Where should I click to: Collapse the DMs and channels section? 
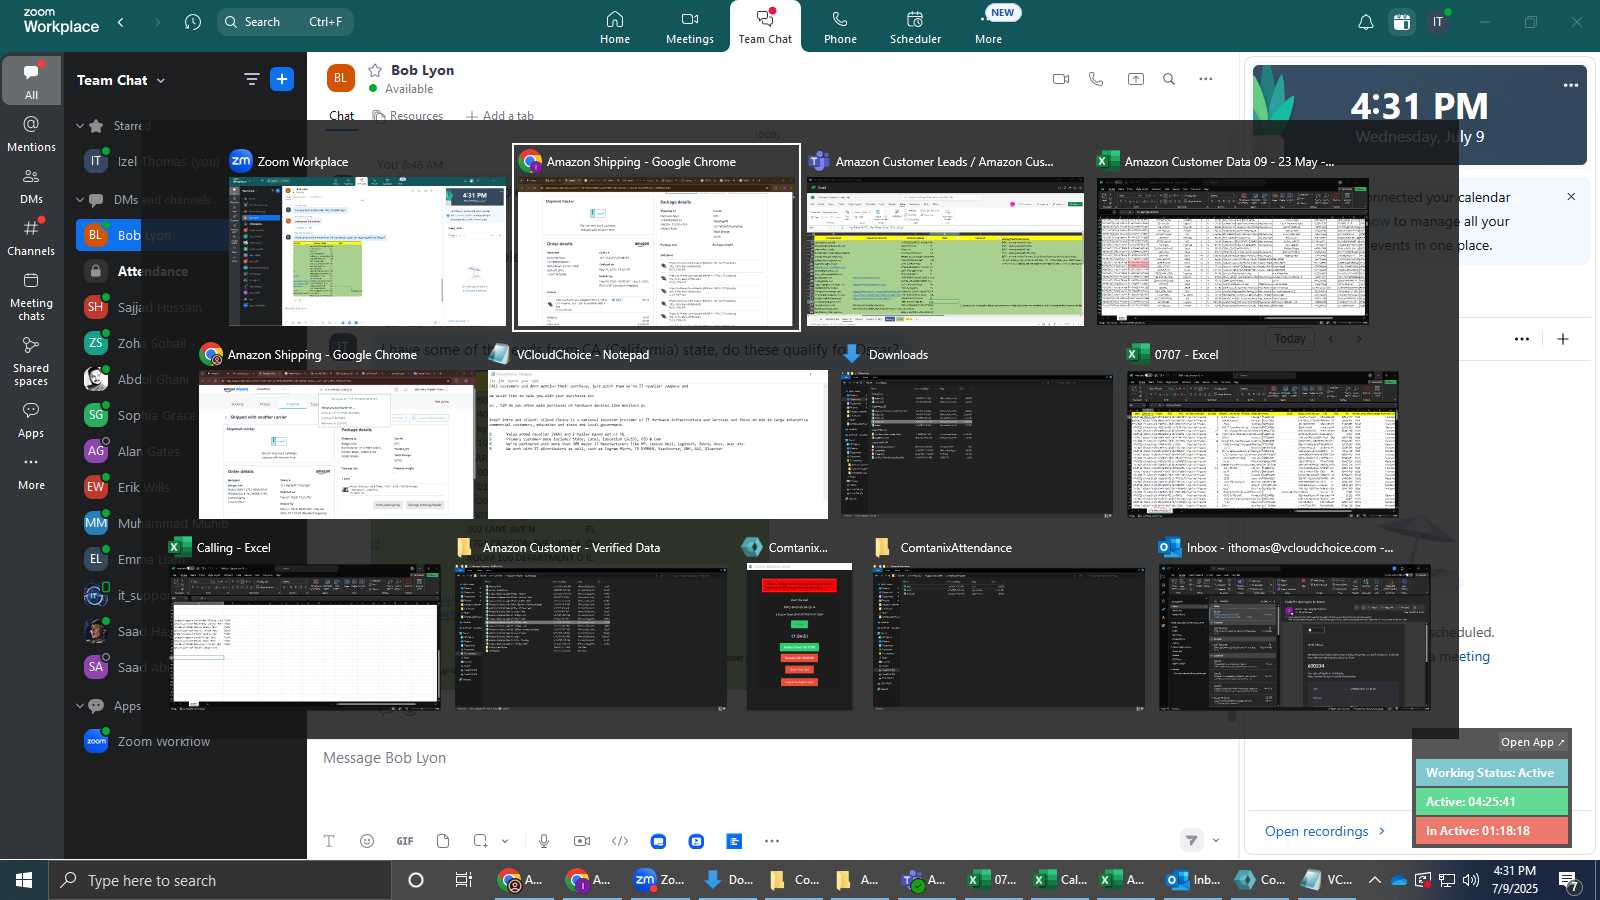tap(80, 200)
